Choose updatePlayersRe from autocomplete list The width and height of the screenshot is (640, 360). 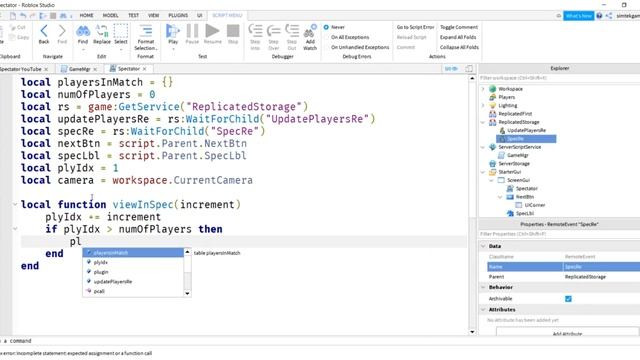(x=133, y=282)
